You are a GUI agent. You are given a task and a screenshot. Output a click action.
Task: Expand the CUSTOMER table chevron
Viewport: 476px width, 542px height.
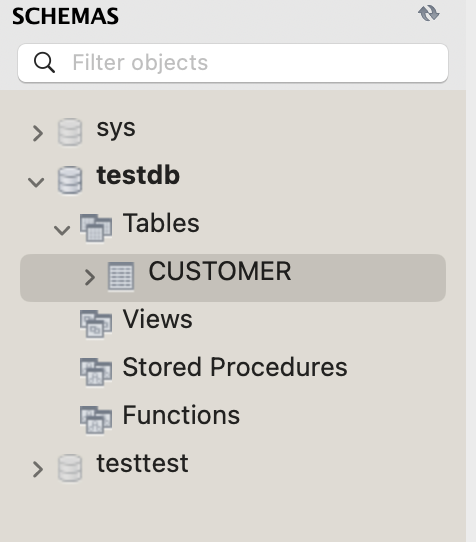tap(90, 277)
